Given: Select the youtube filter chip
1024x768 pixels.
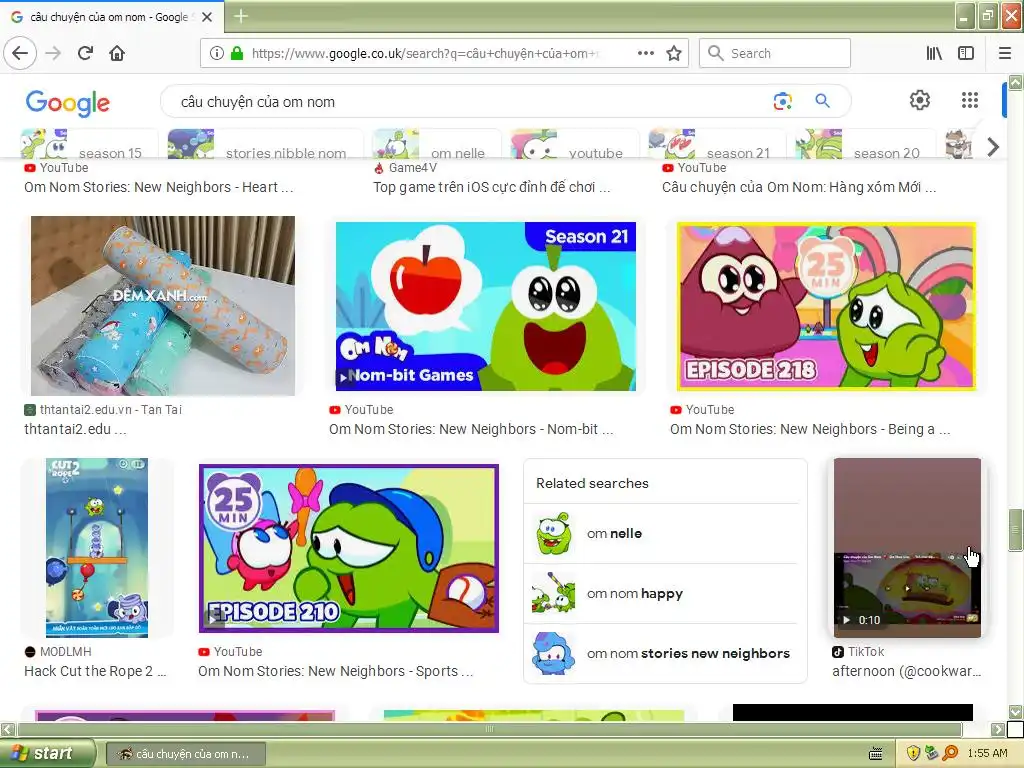Looking at the screenshot, I should click(574, 145).
